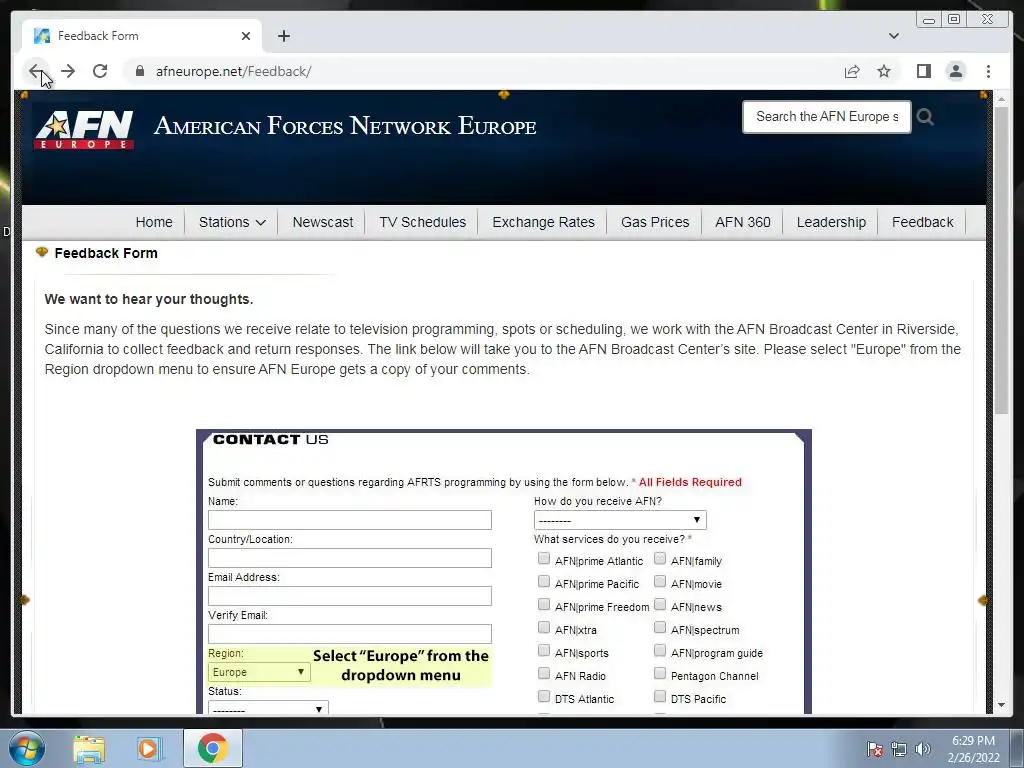Open Action Center flag in system tray
The image size is (1024, 768).
tap(874, 748)
